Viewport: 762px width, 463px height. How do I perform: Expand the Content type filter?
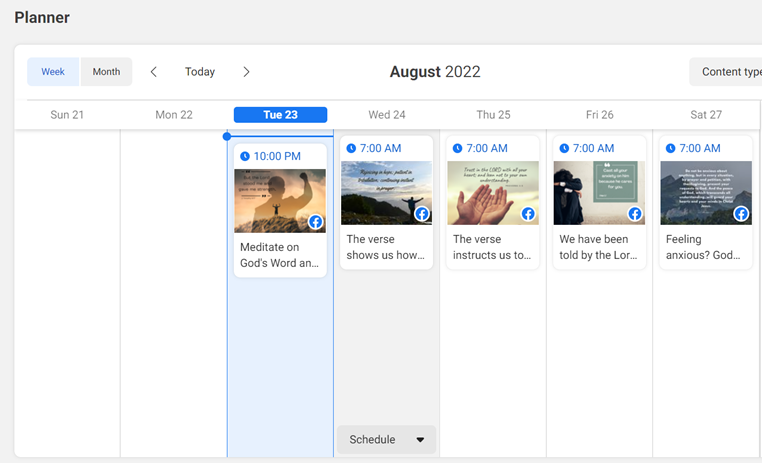click(727, 72)
